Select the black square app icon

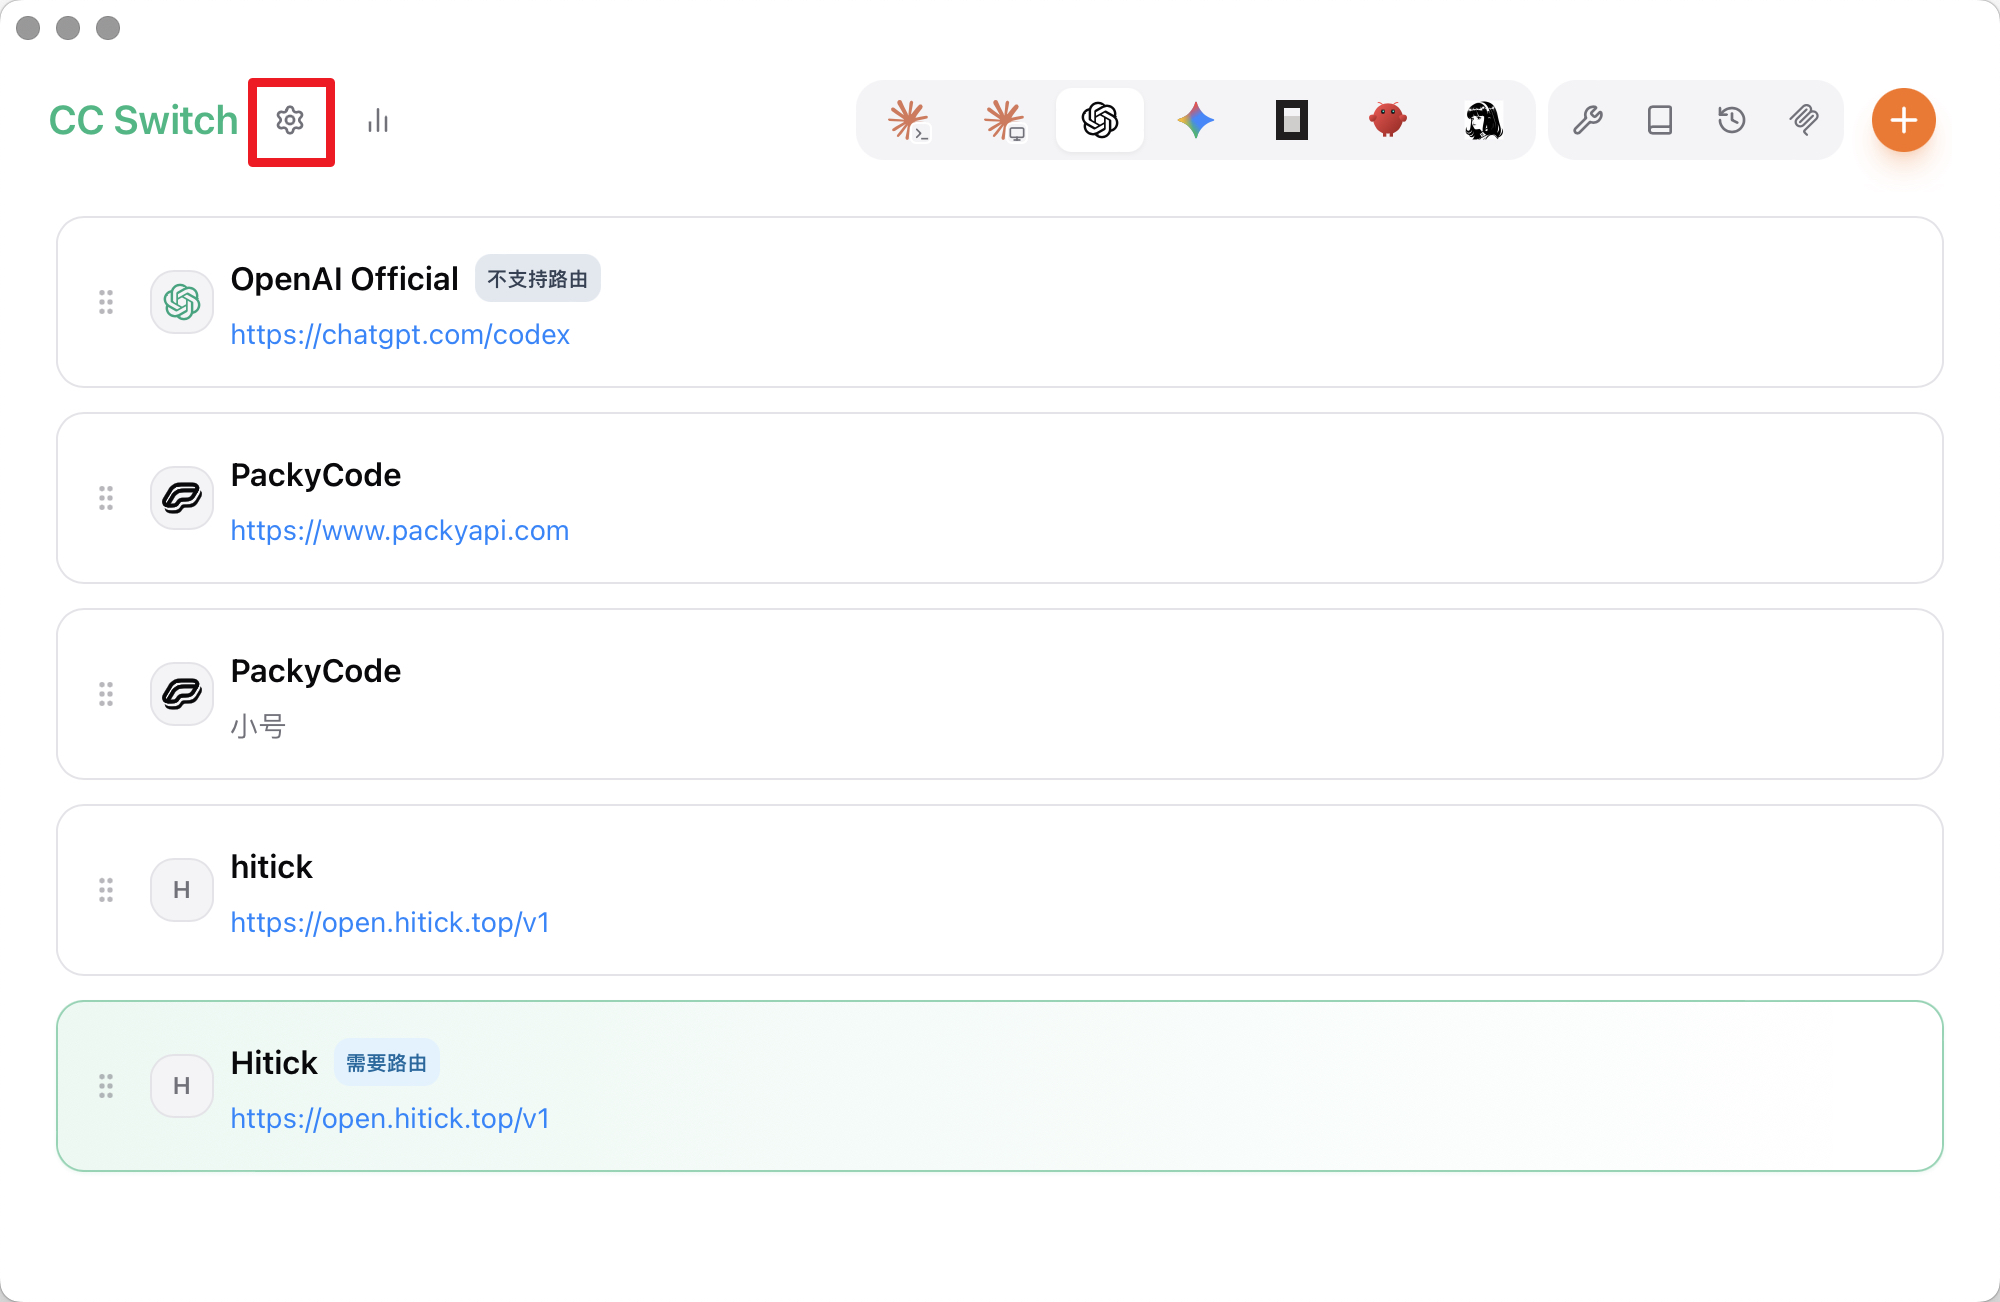click(1292, 120)
